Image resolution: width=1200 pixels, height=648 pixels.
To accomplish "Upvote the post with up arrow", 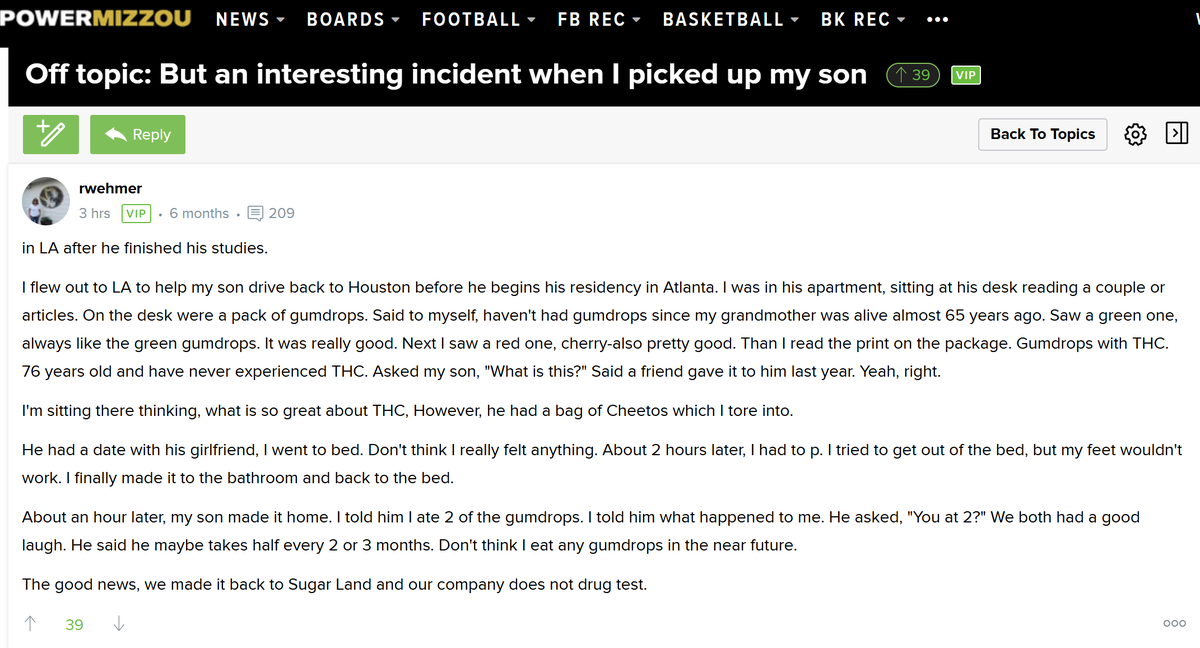I will pos(30,624).
